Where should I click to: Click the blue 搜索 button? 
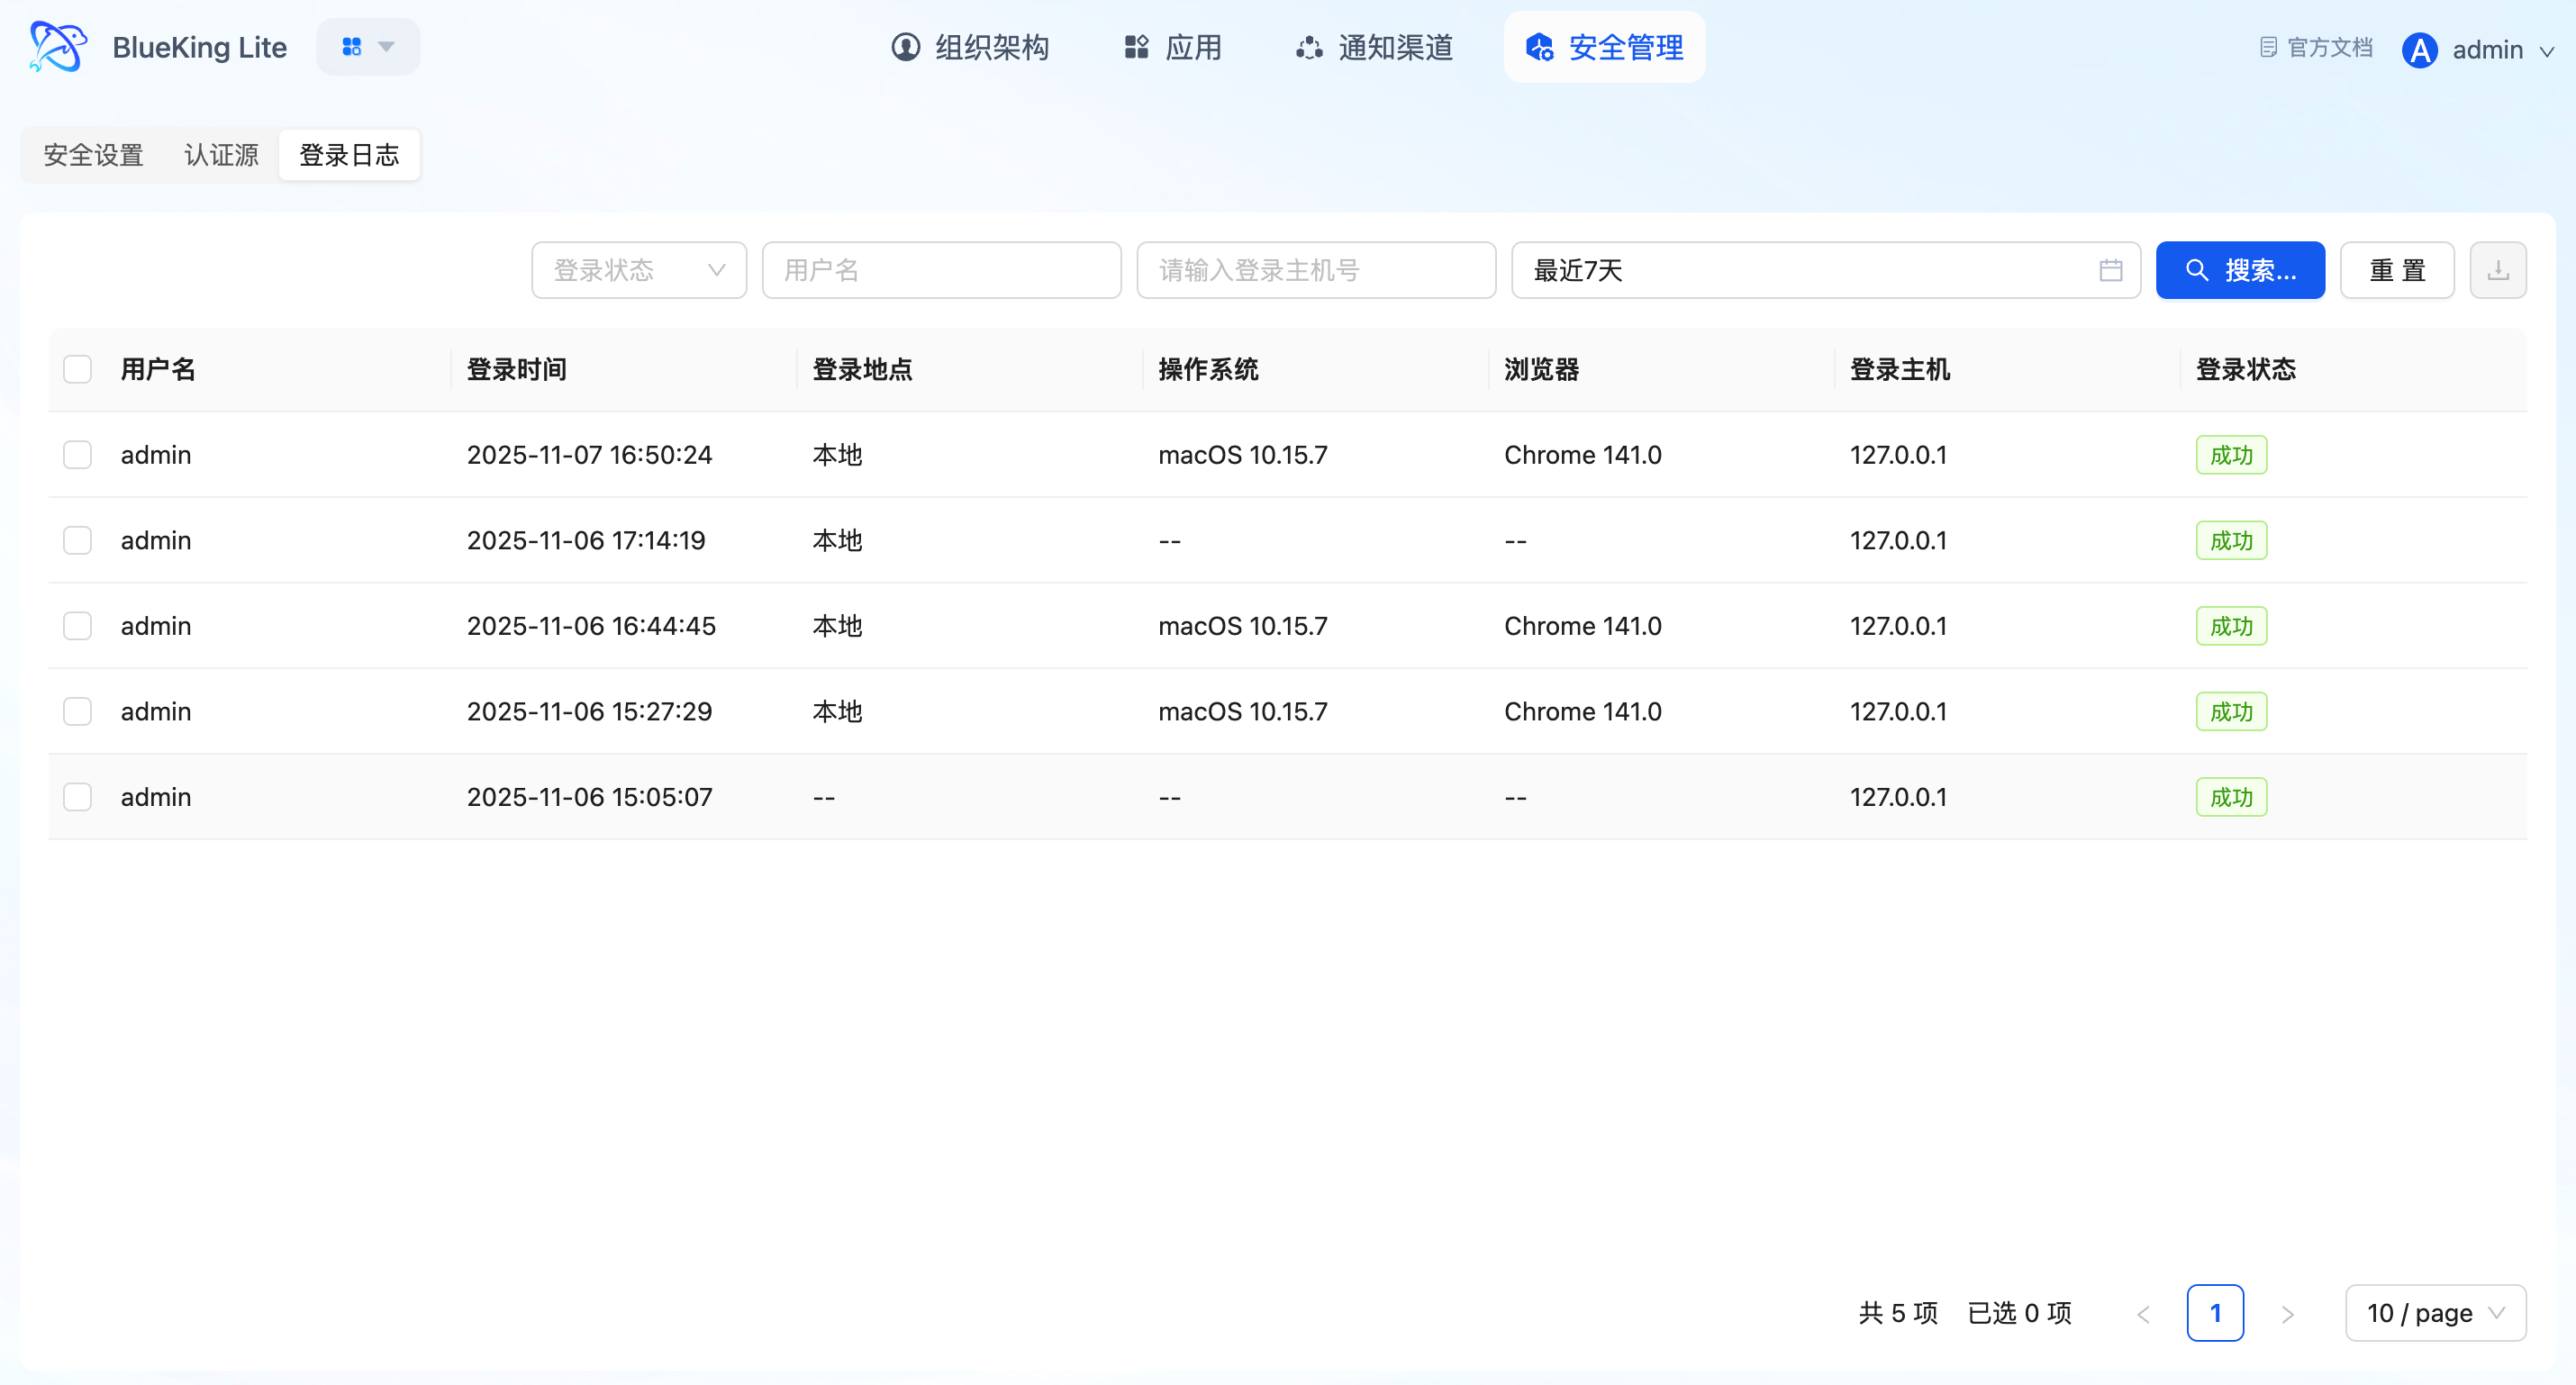(x=2239, y=270)
